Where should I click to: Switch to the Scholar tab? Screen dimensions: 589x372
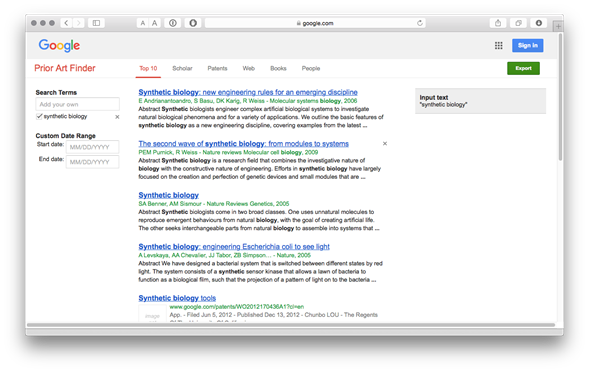182,68
